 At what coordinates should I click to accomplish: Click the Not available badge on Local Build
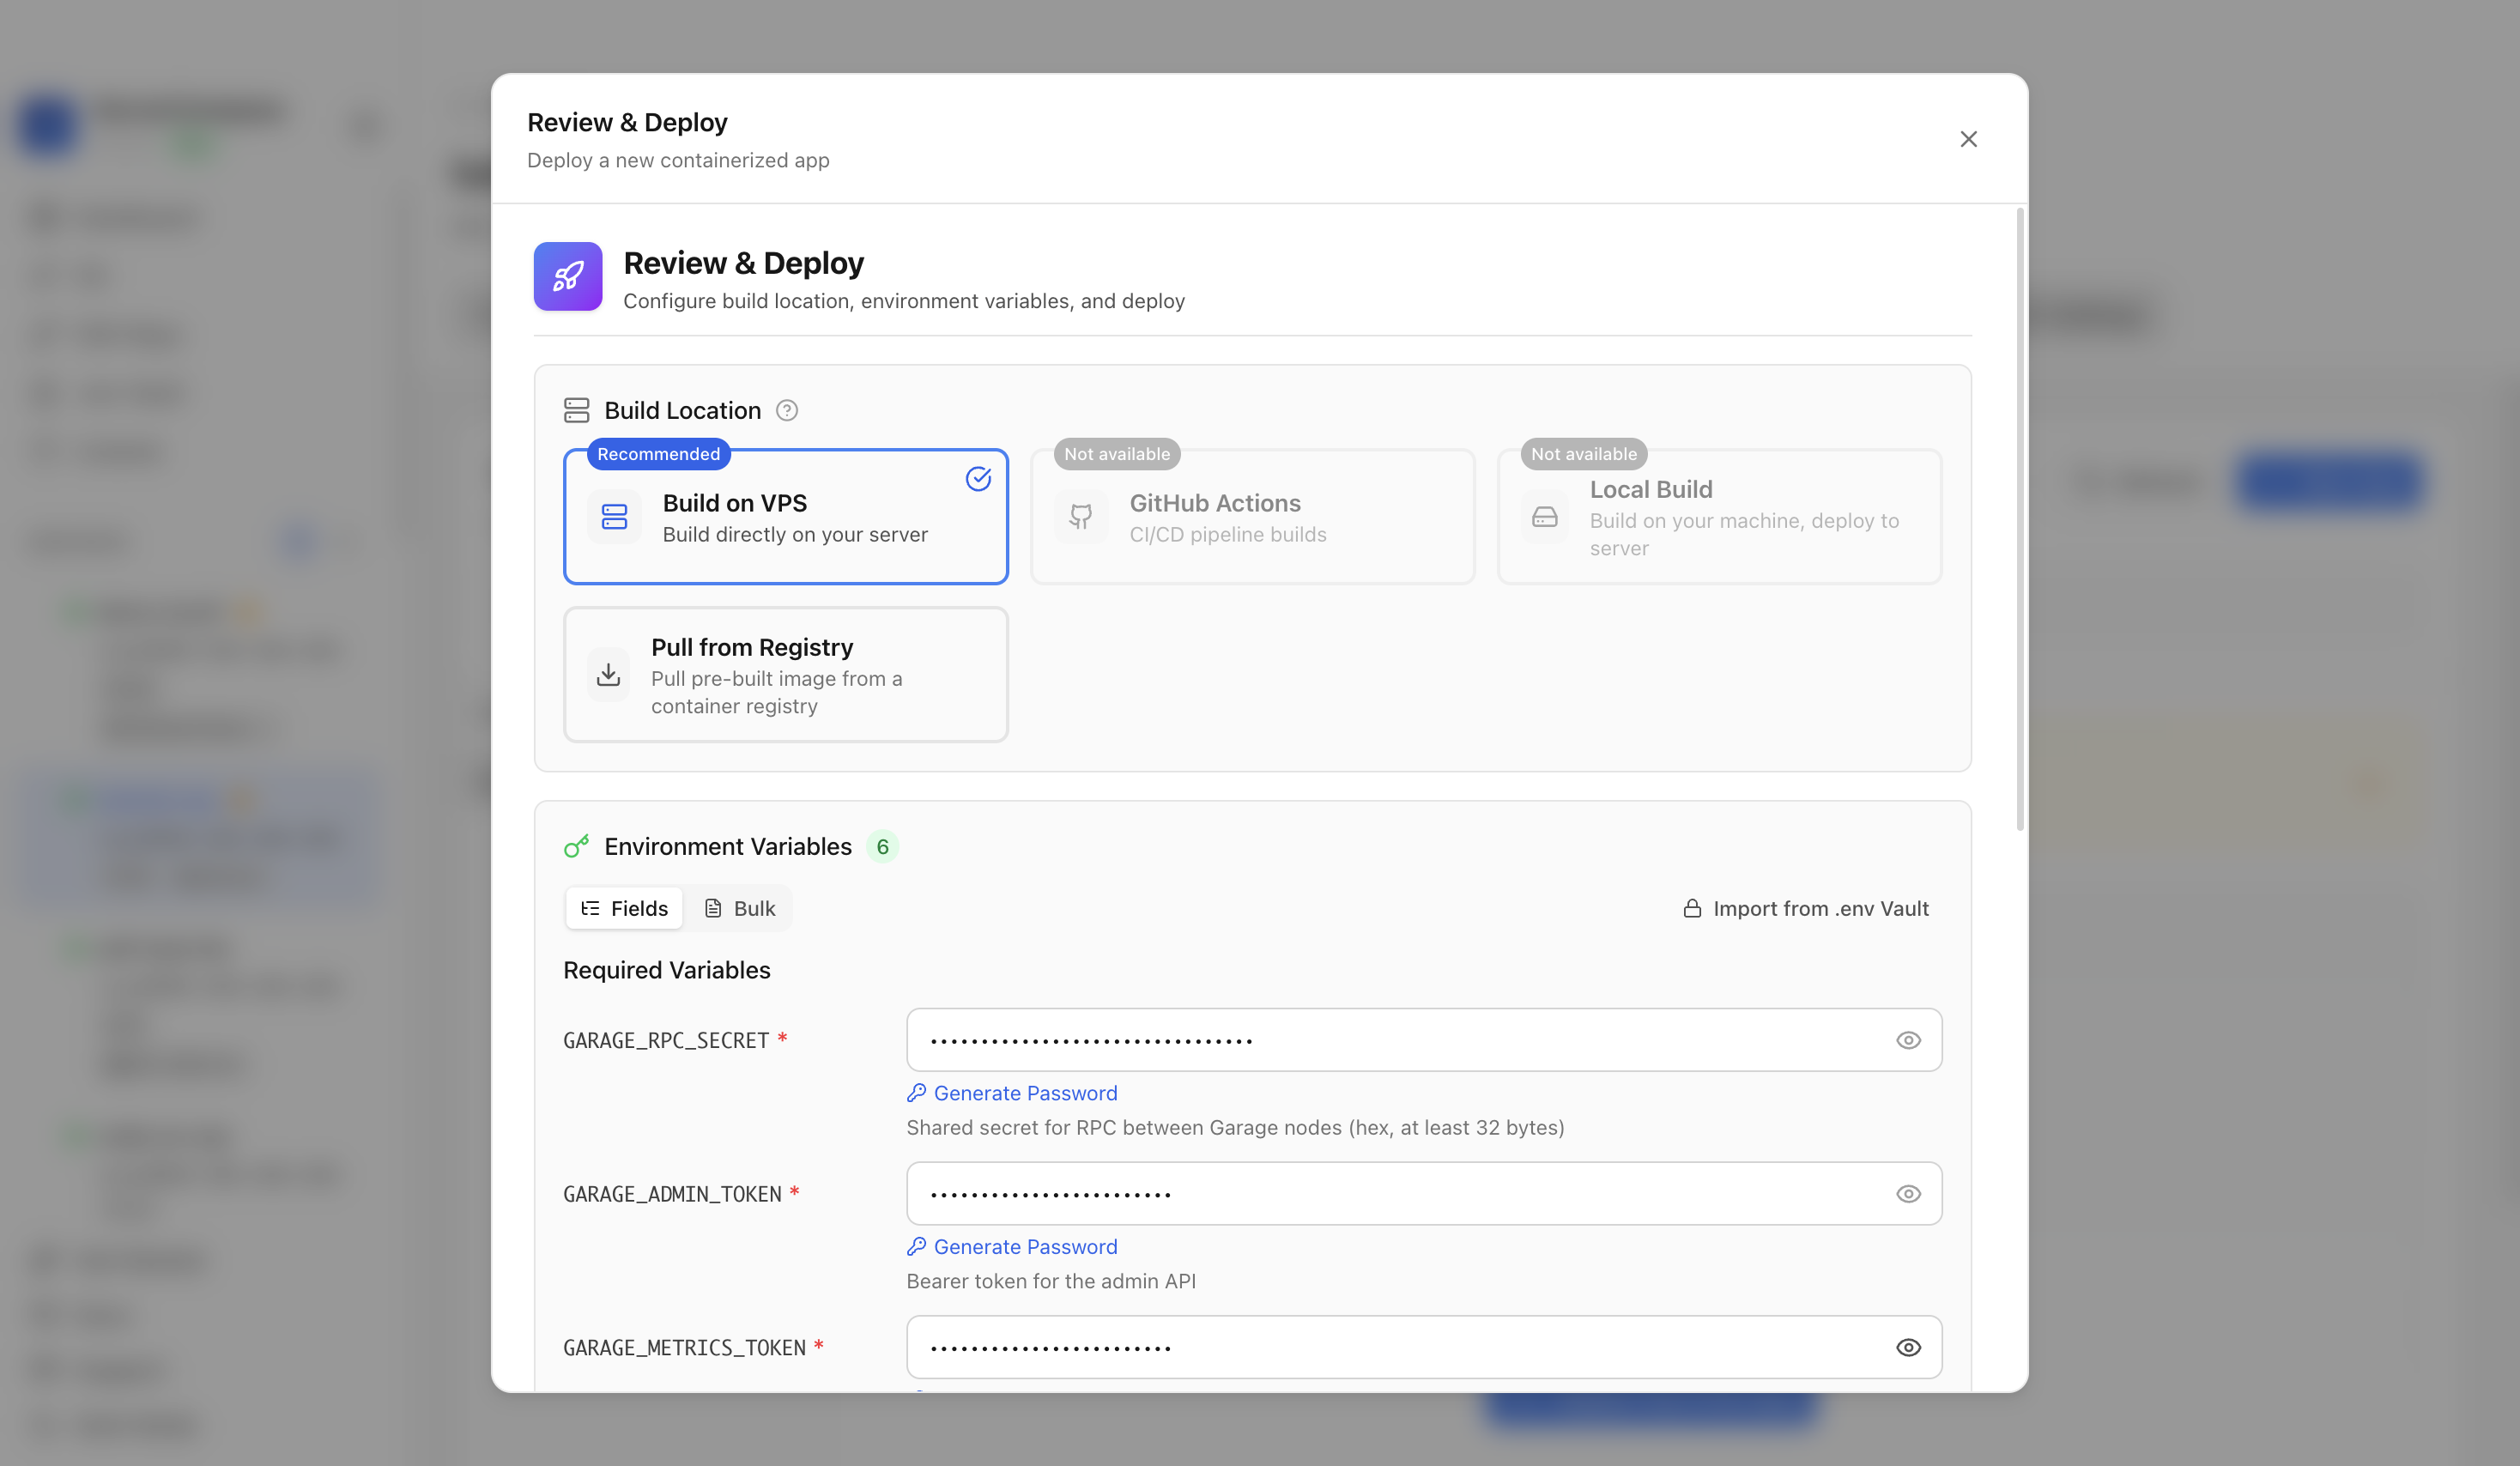(x=1583, y=454)
